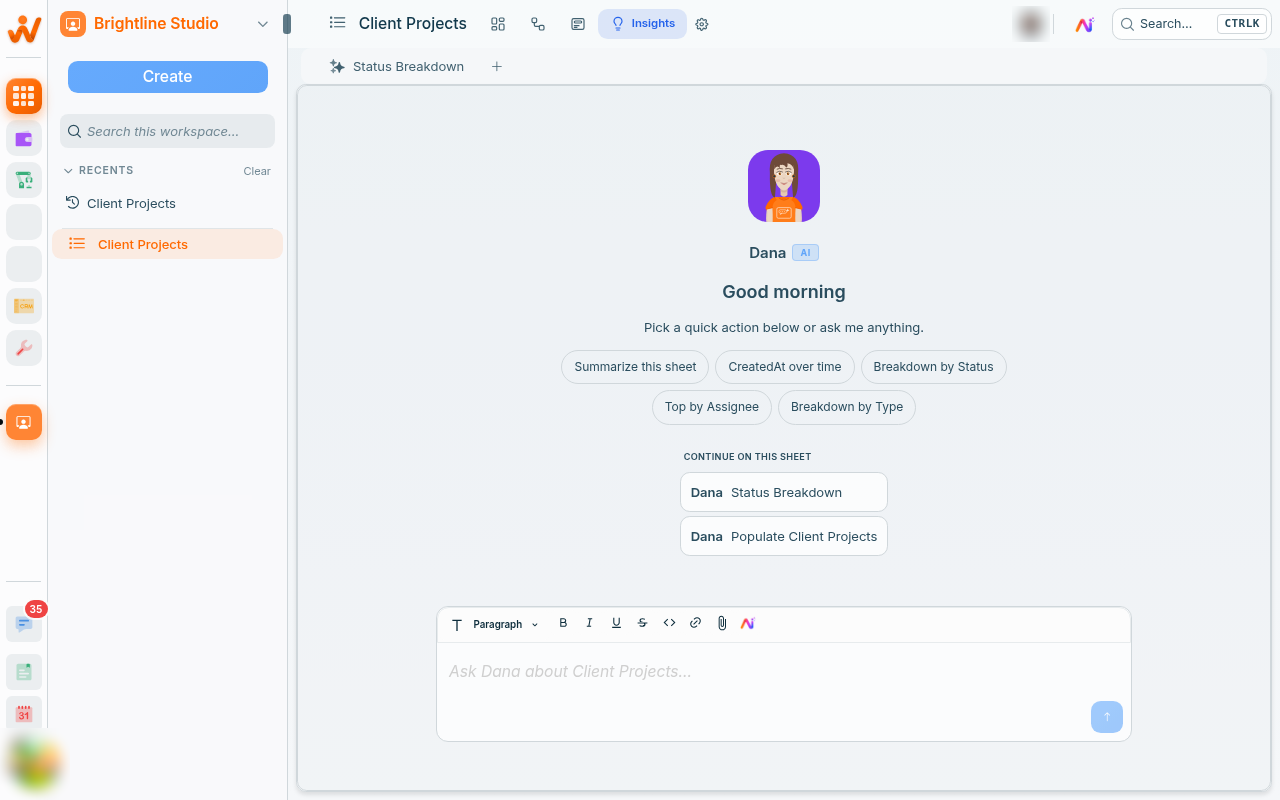Open chat messages with 35 badge

[24, 623]
